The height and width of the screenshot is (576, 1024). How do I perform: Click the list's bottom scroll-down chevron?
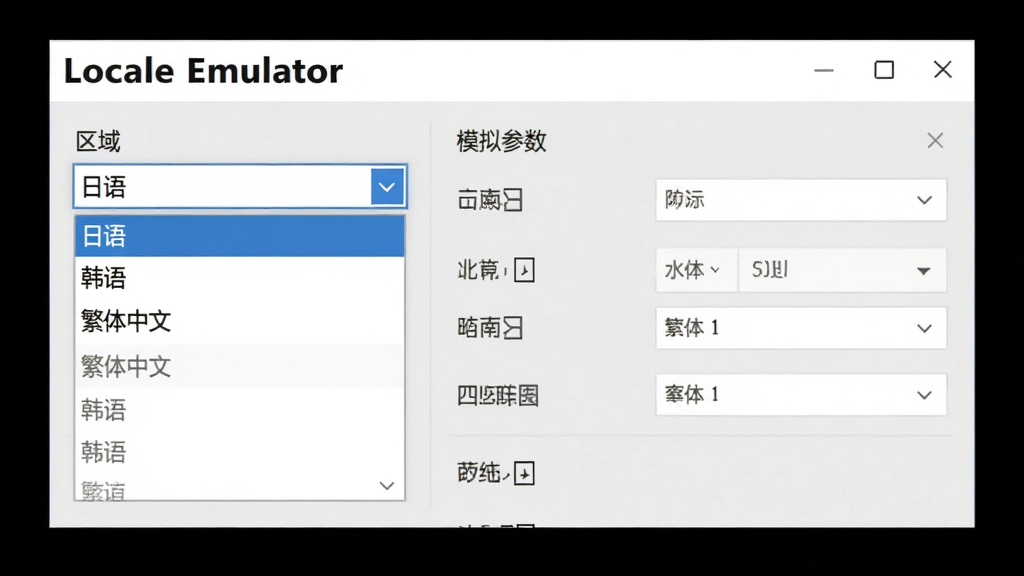(x=387, y=486)
